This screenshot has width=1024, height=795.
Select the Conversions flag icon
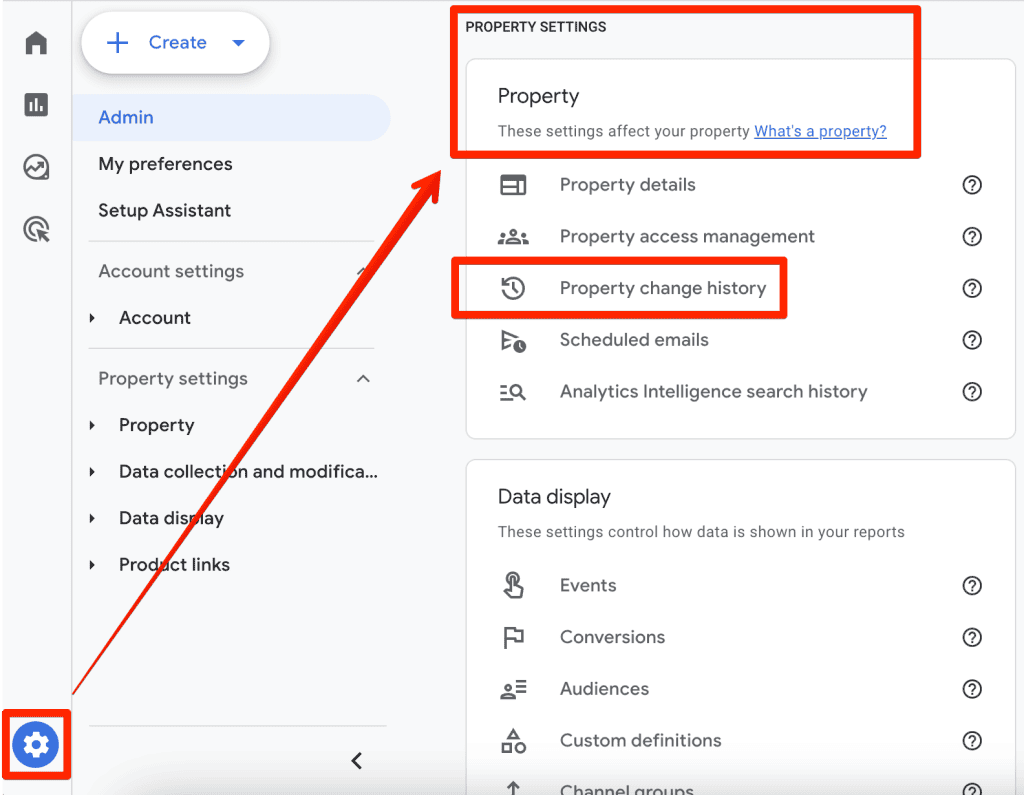point(513,637)
